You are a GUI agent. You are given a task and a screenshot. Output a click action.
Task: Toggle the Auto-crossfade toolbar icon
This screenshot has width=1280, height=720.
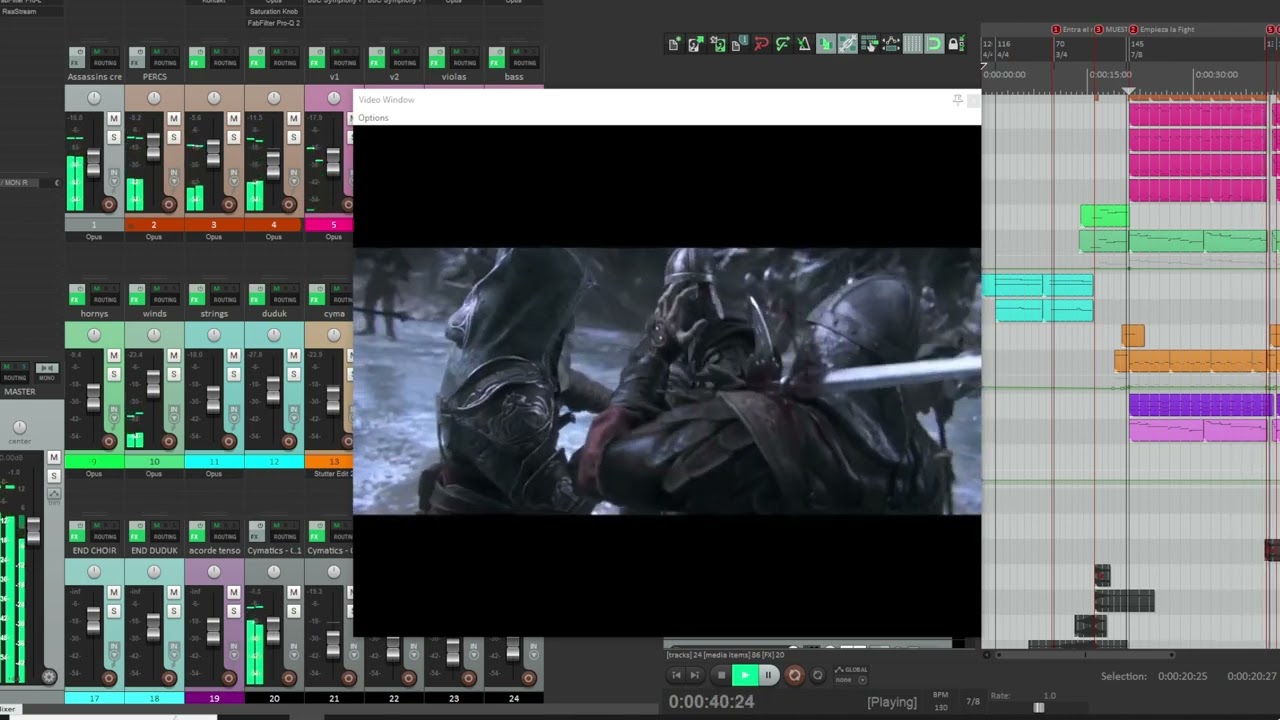826,44
